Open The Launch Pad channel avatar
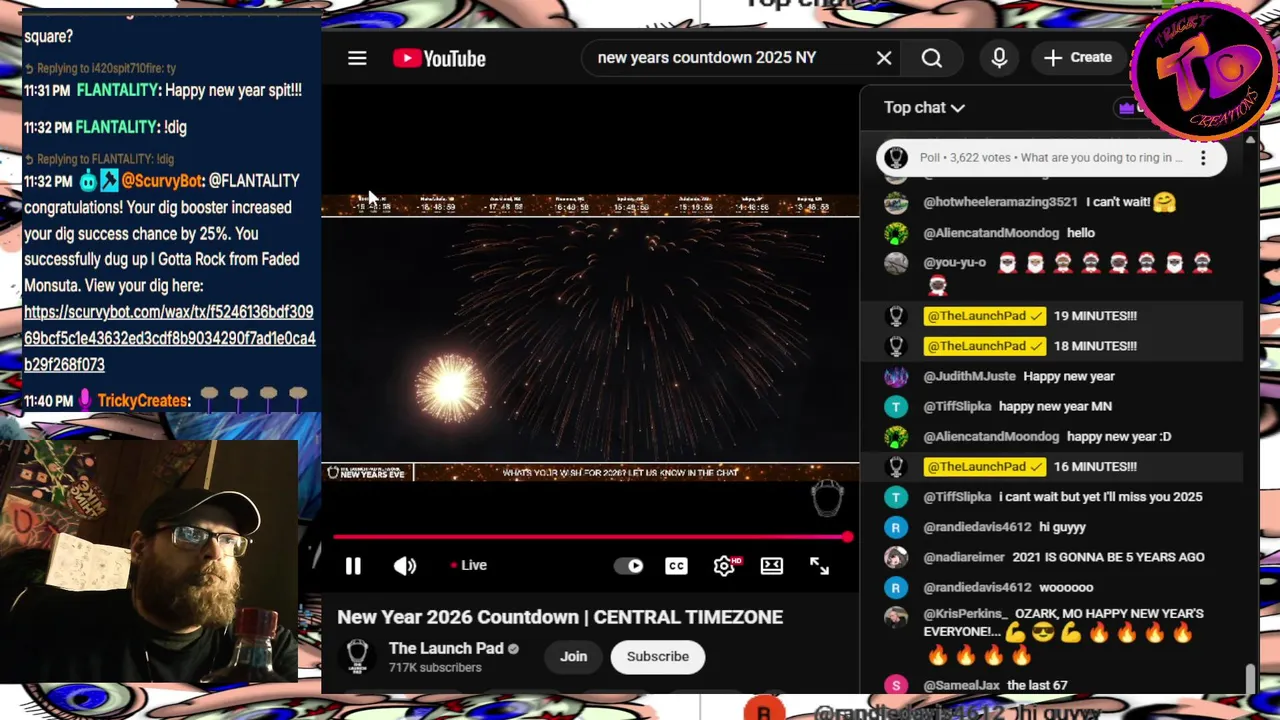Screen dimensions: 1280x720 pos(357,656)
